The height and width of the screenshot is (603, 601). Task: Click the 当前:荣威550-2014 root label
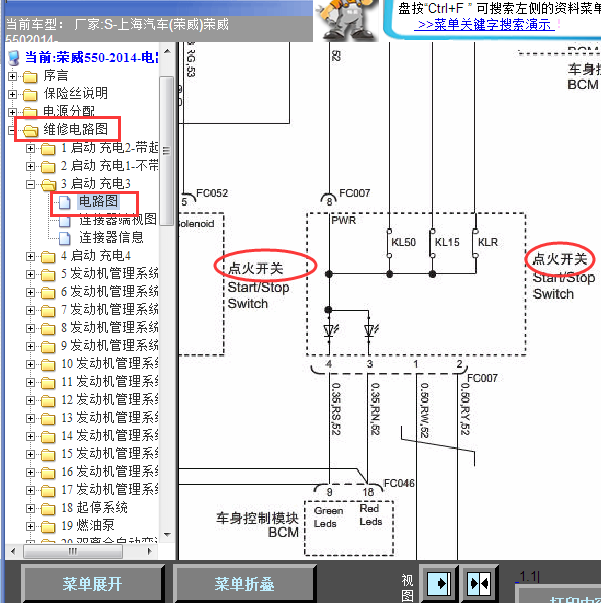pyautogui.click(x=92, y=58)
